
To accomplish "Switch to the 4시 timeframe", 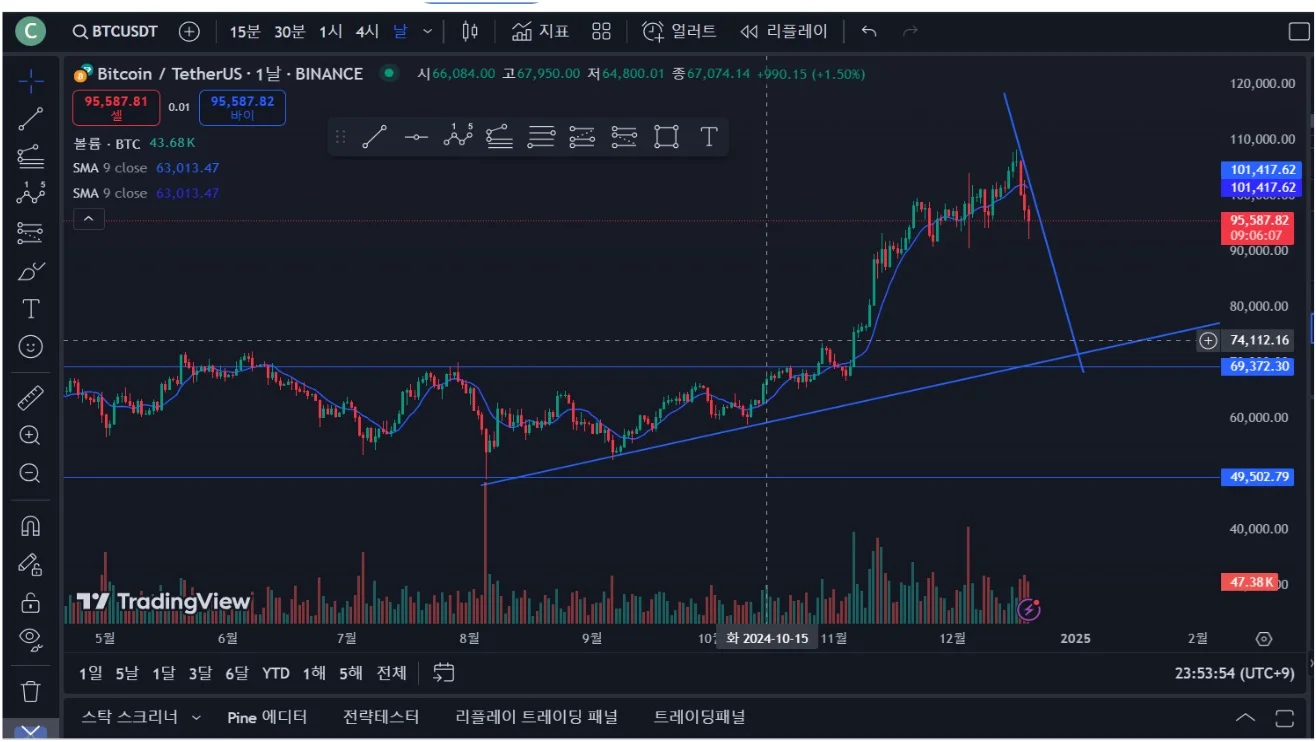I will point(367,32).
